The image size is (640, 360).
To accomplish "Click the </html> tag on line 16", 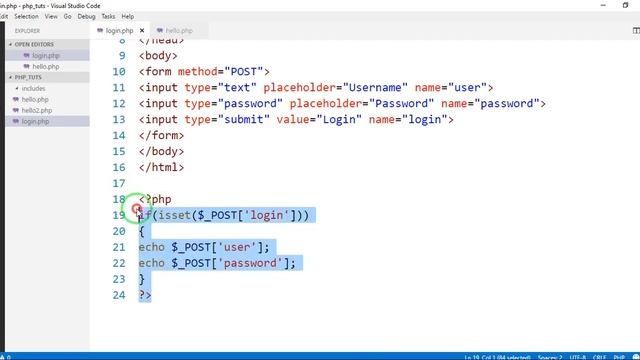I will 161,167.
